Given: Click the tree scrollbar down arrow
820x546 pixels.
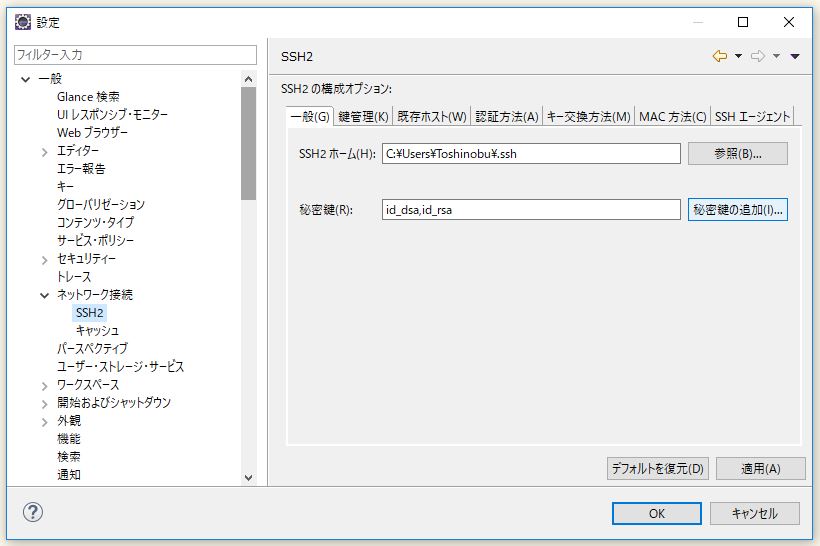Looking at the screenshot, I should [248, 477].
